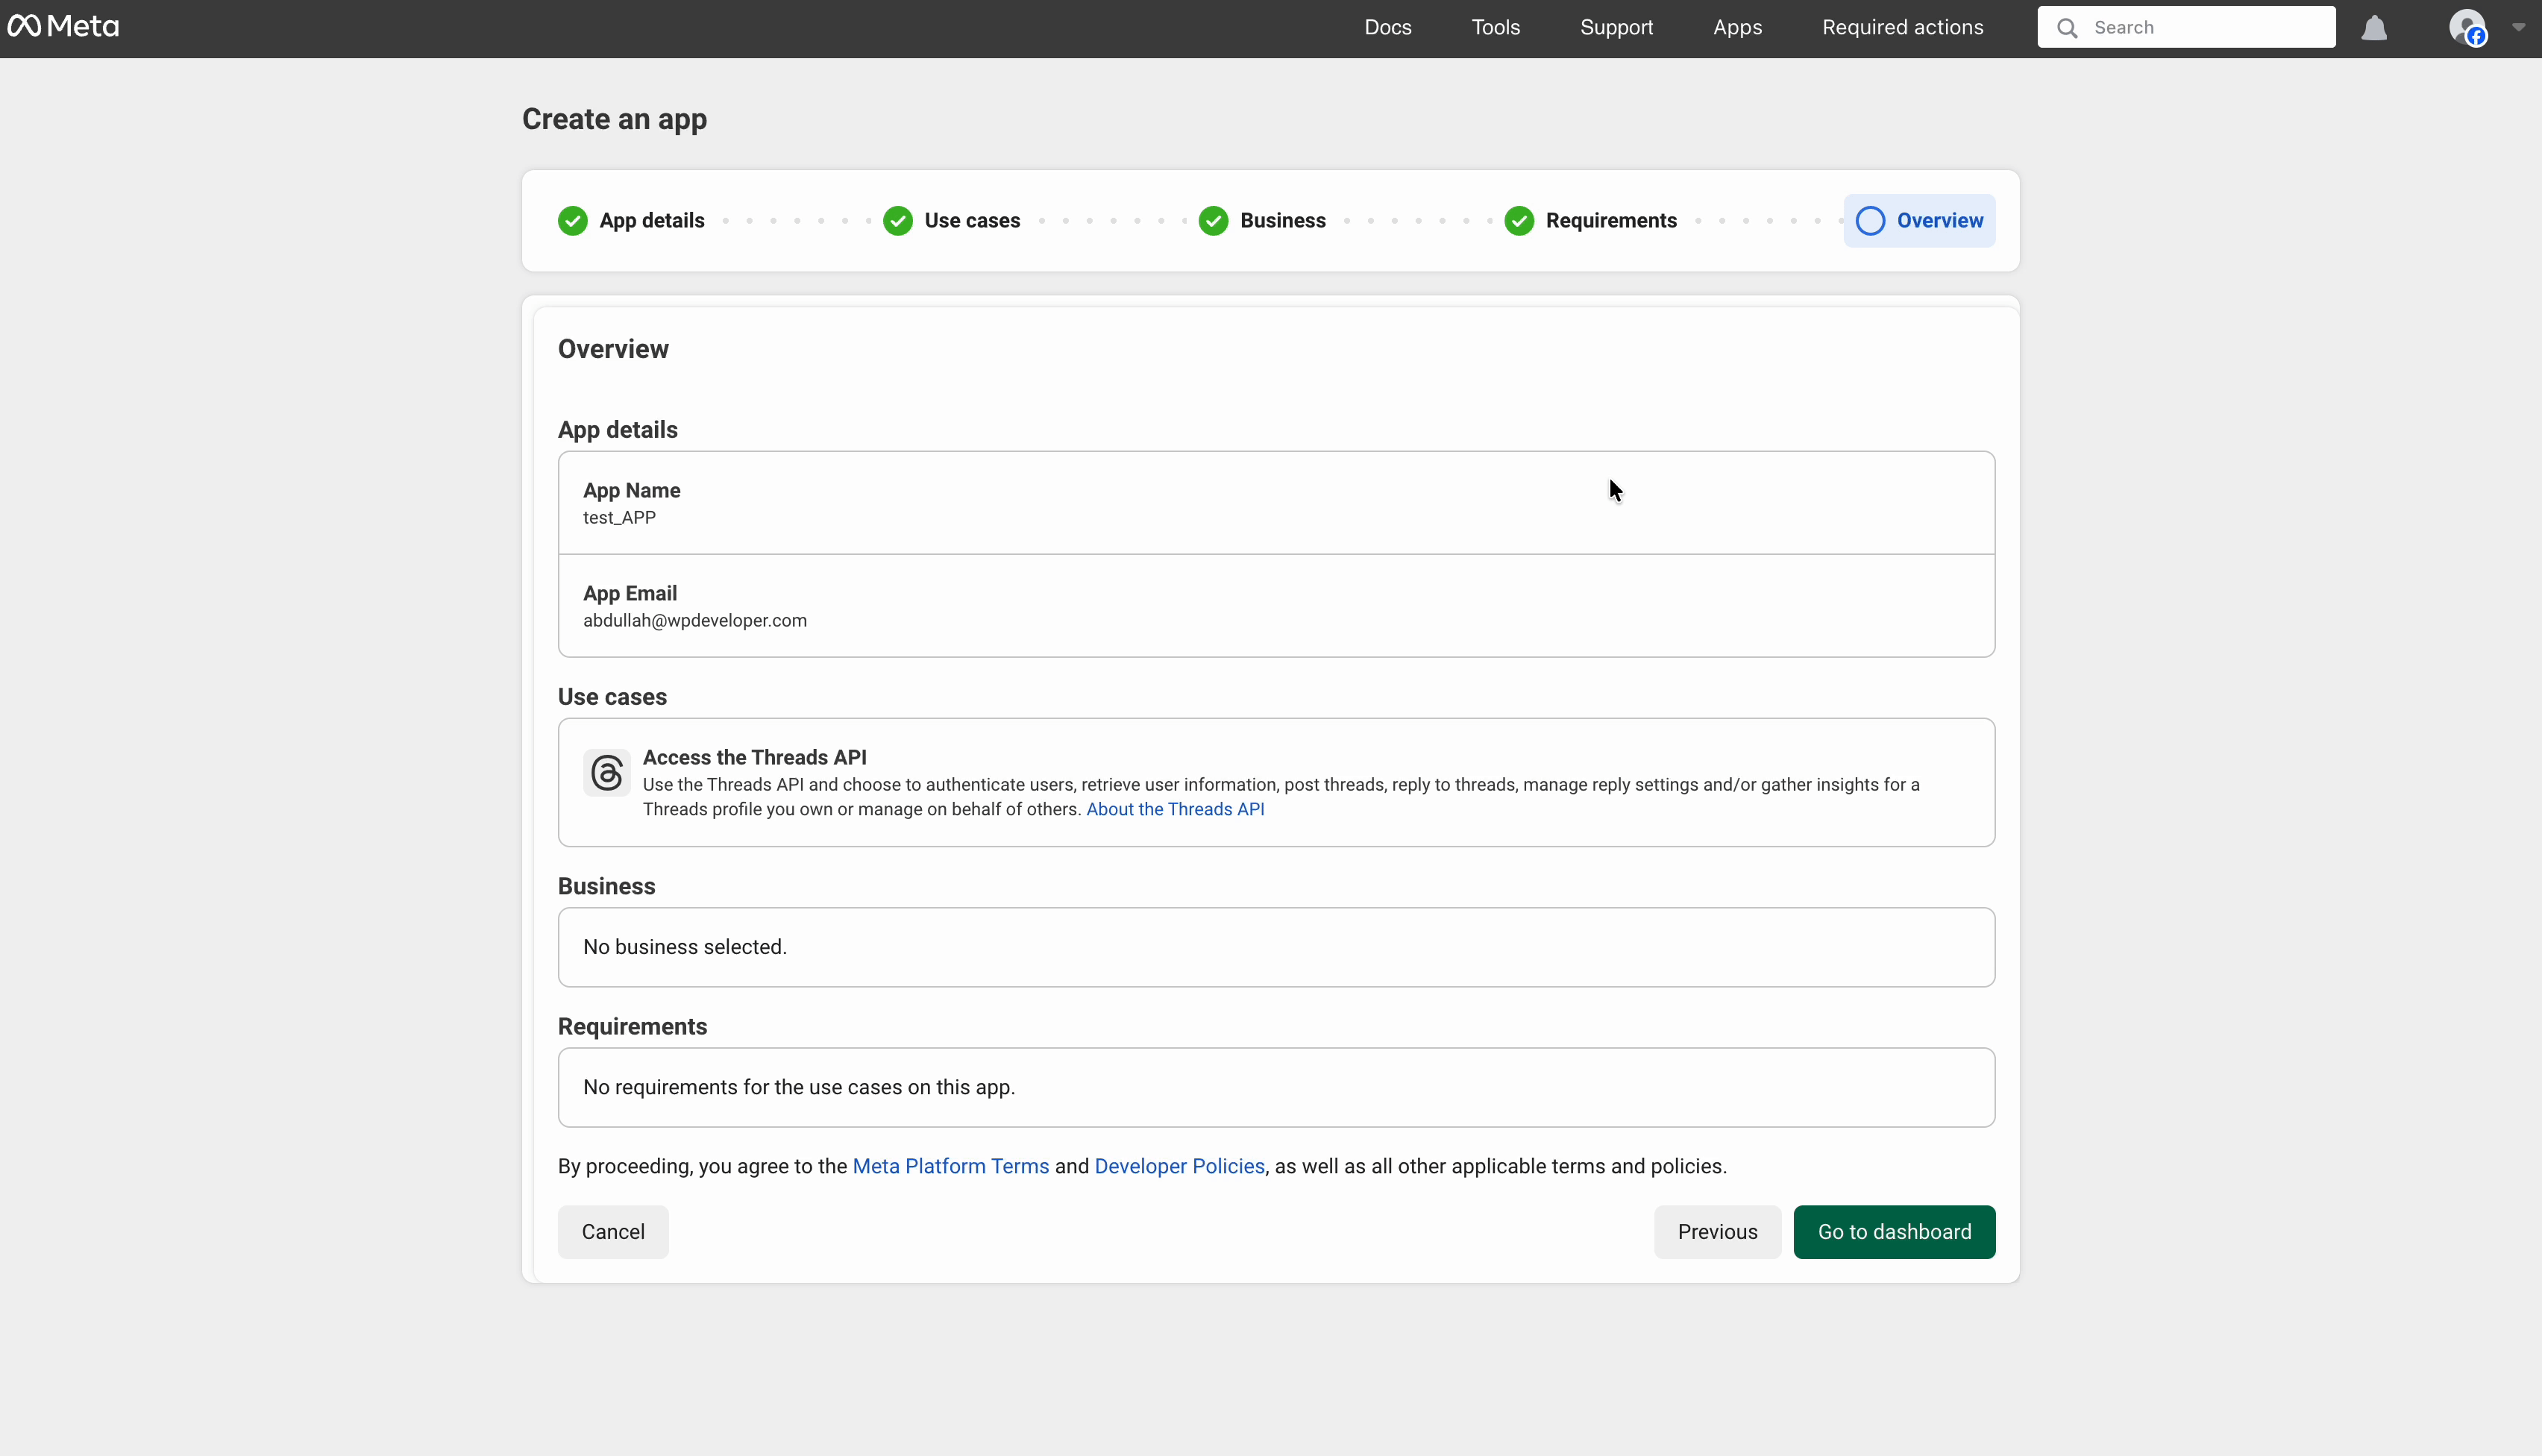Open the Tools menu
This screenshot has width=2542, height=1456.
point(1495,27)
